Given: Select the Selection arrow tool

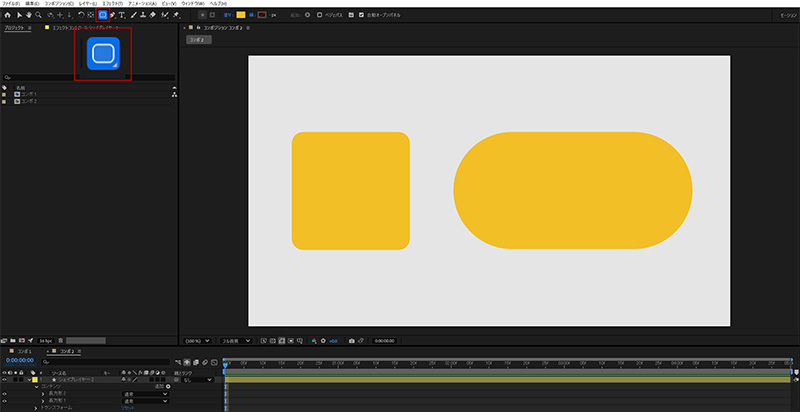Looking at the screenshot, I should coord(17,16).
